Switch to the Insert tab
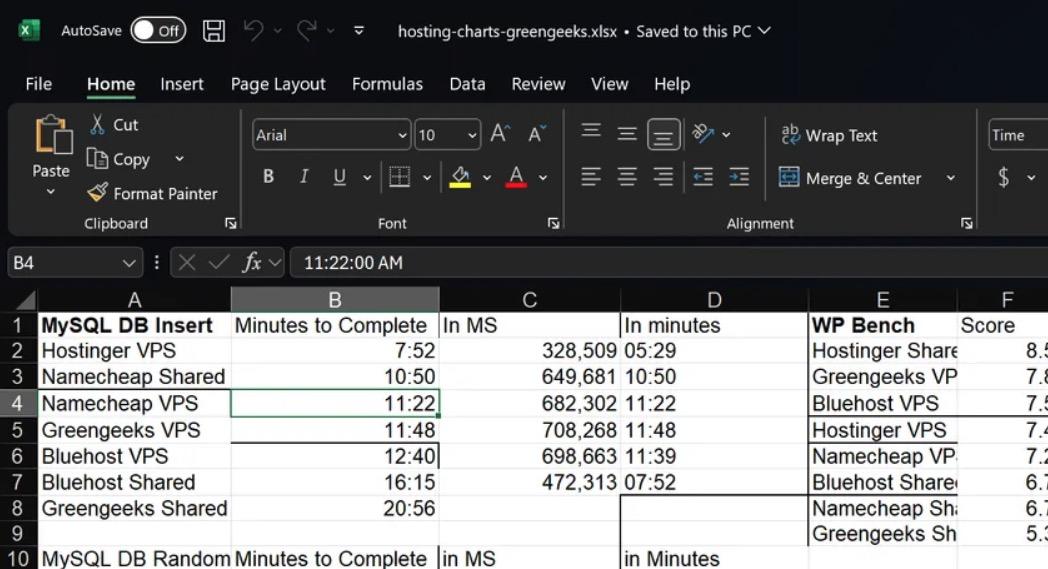Image resolution: width=1048 pixels, height=569 pixels. point(182,84)
